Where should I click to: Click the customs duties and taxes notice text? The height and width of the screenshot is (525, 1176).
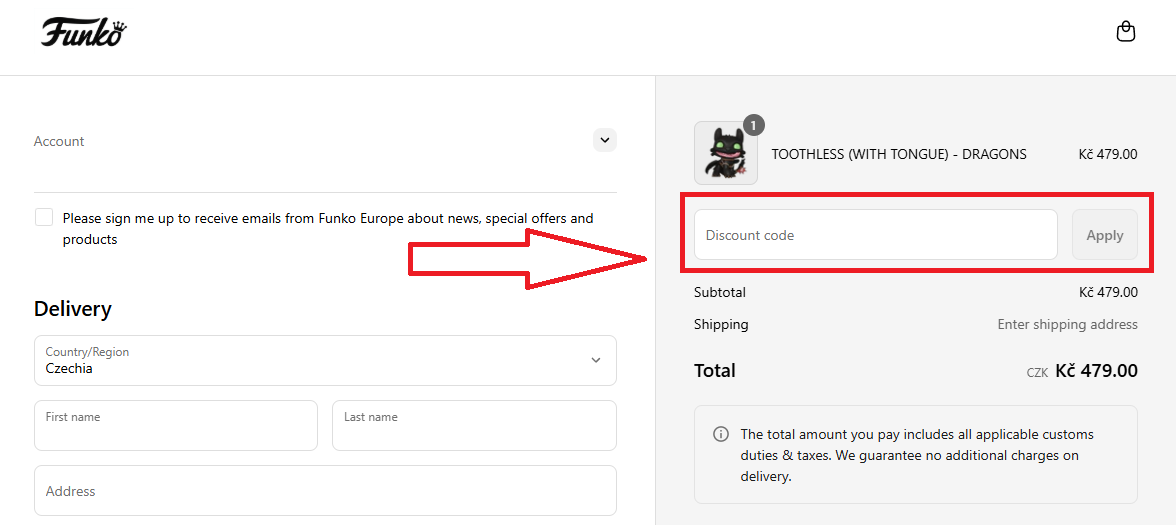click(916, 455)
